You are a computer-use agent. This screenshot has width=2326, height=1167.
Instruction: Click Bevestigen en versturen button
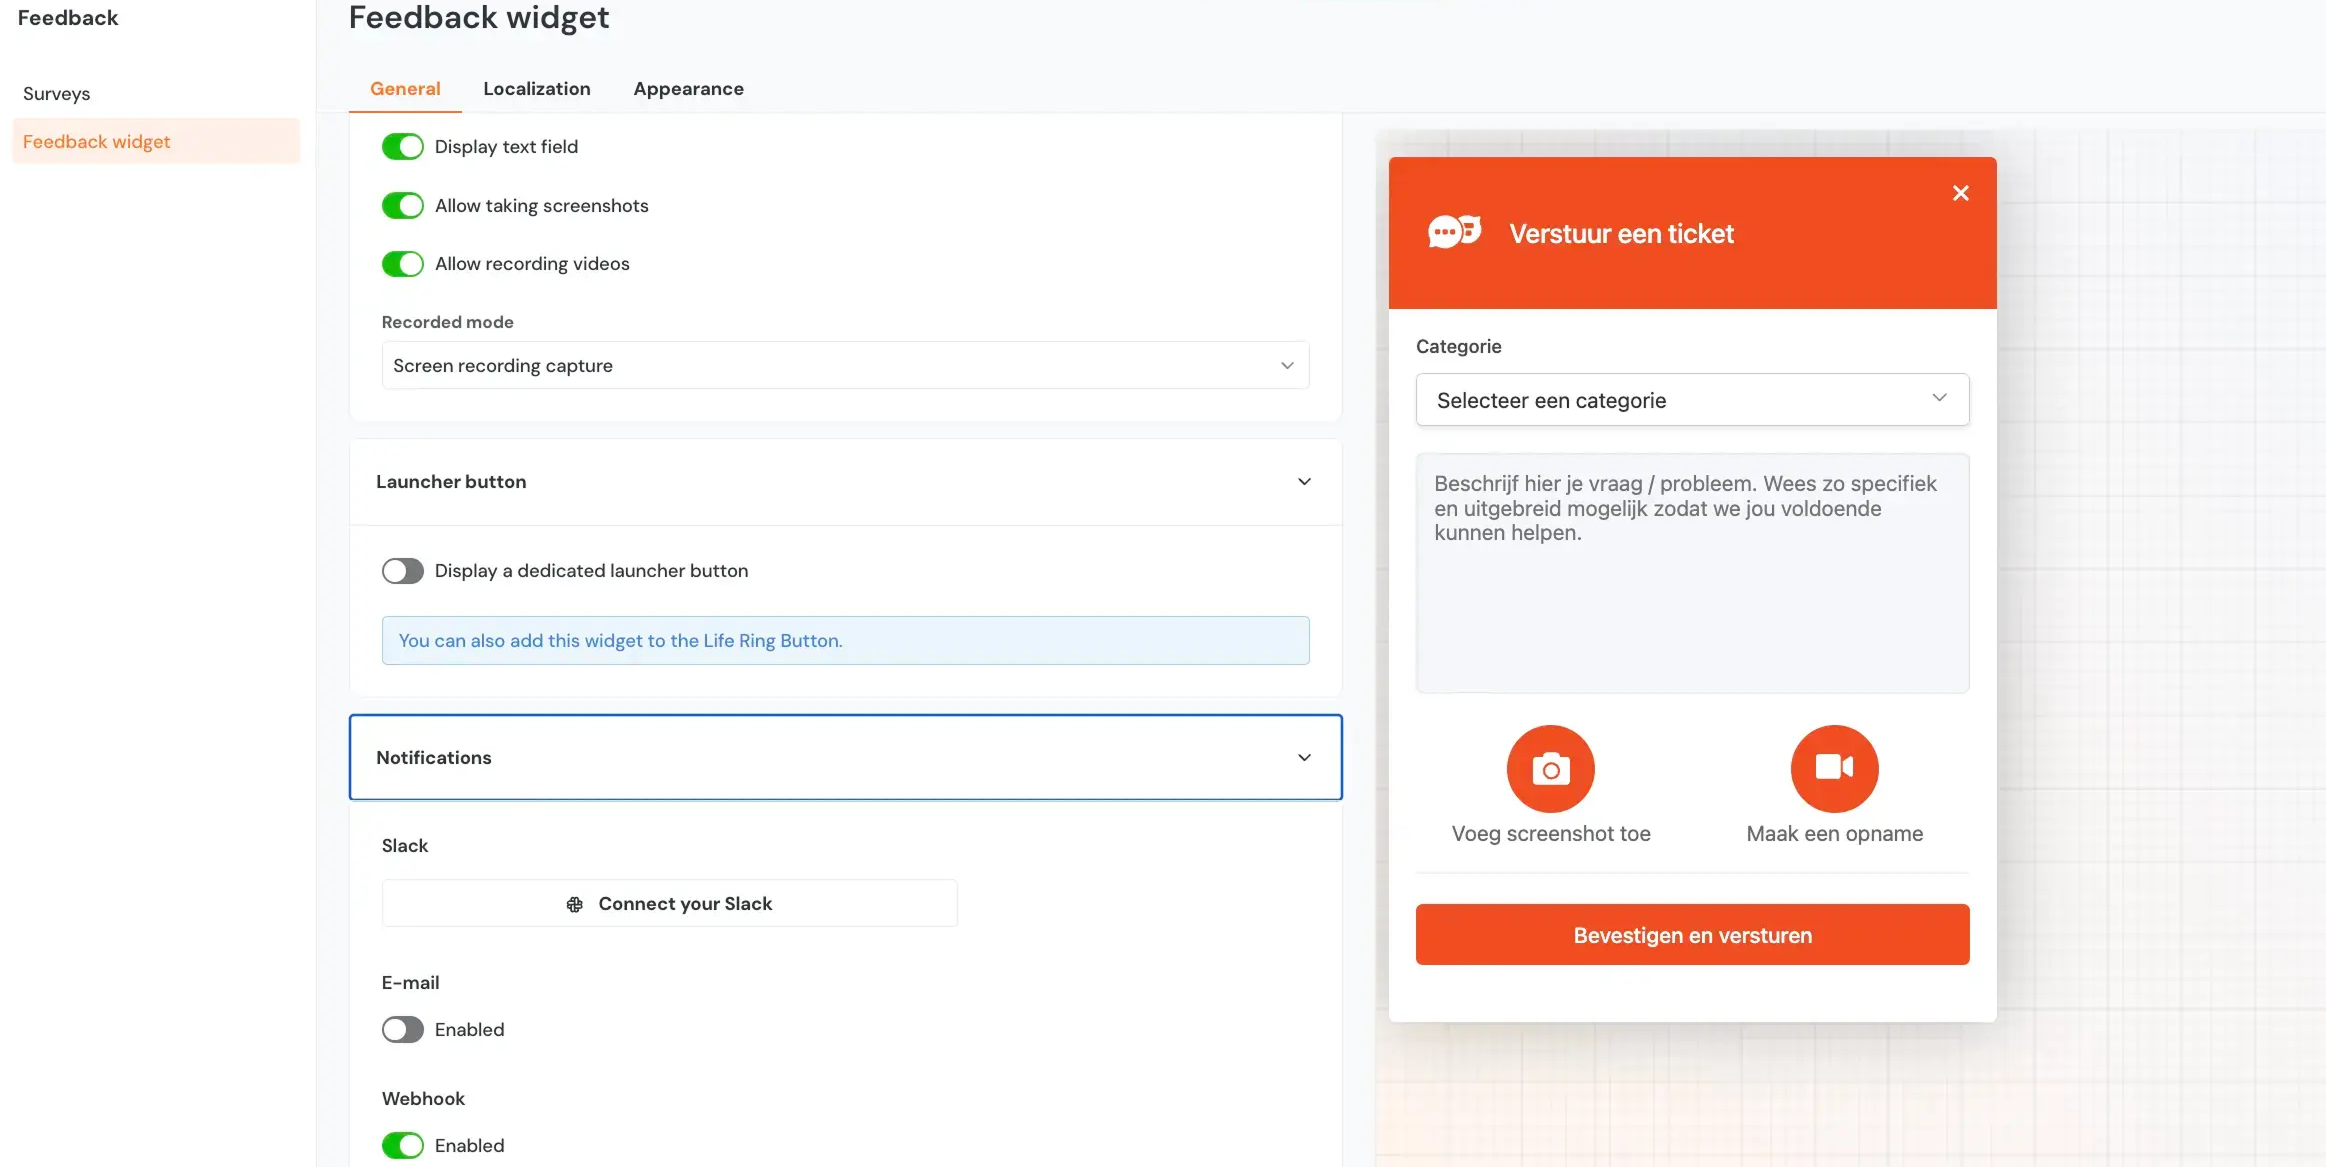coord(1691,934)
